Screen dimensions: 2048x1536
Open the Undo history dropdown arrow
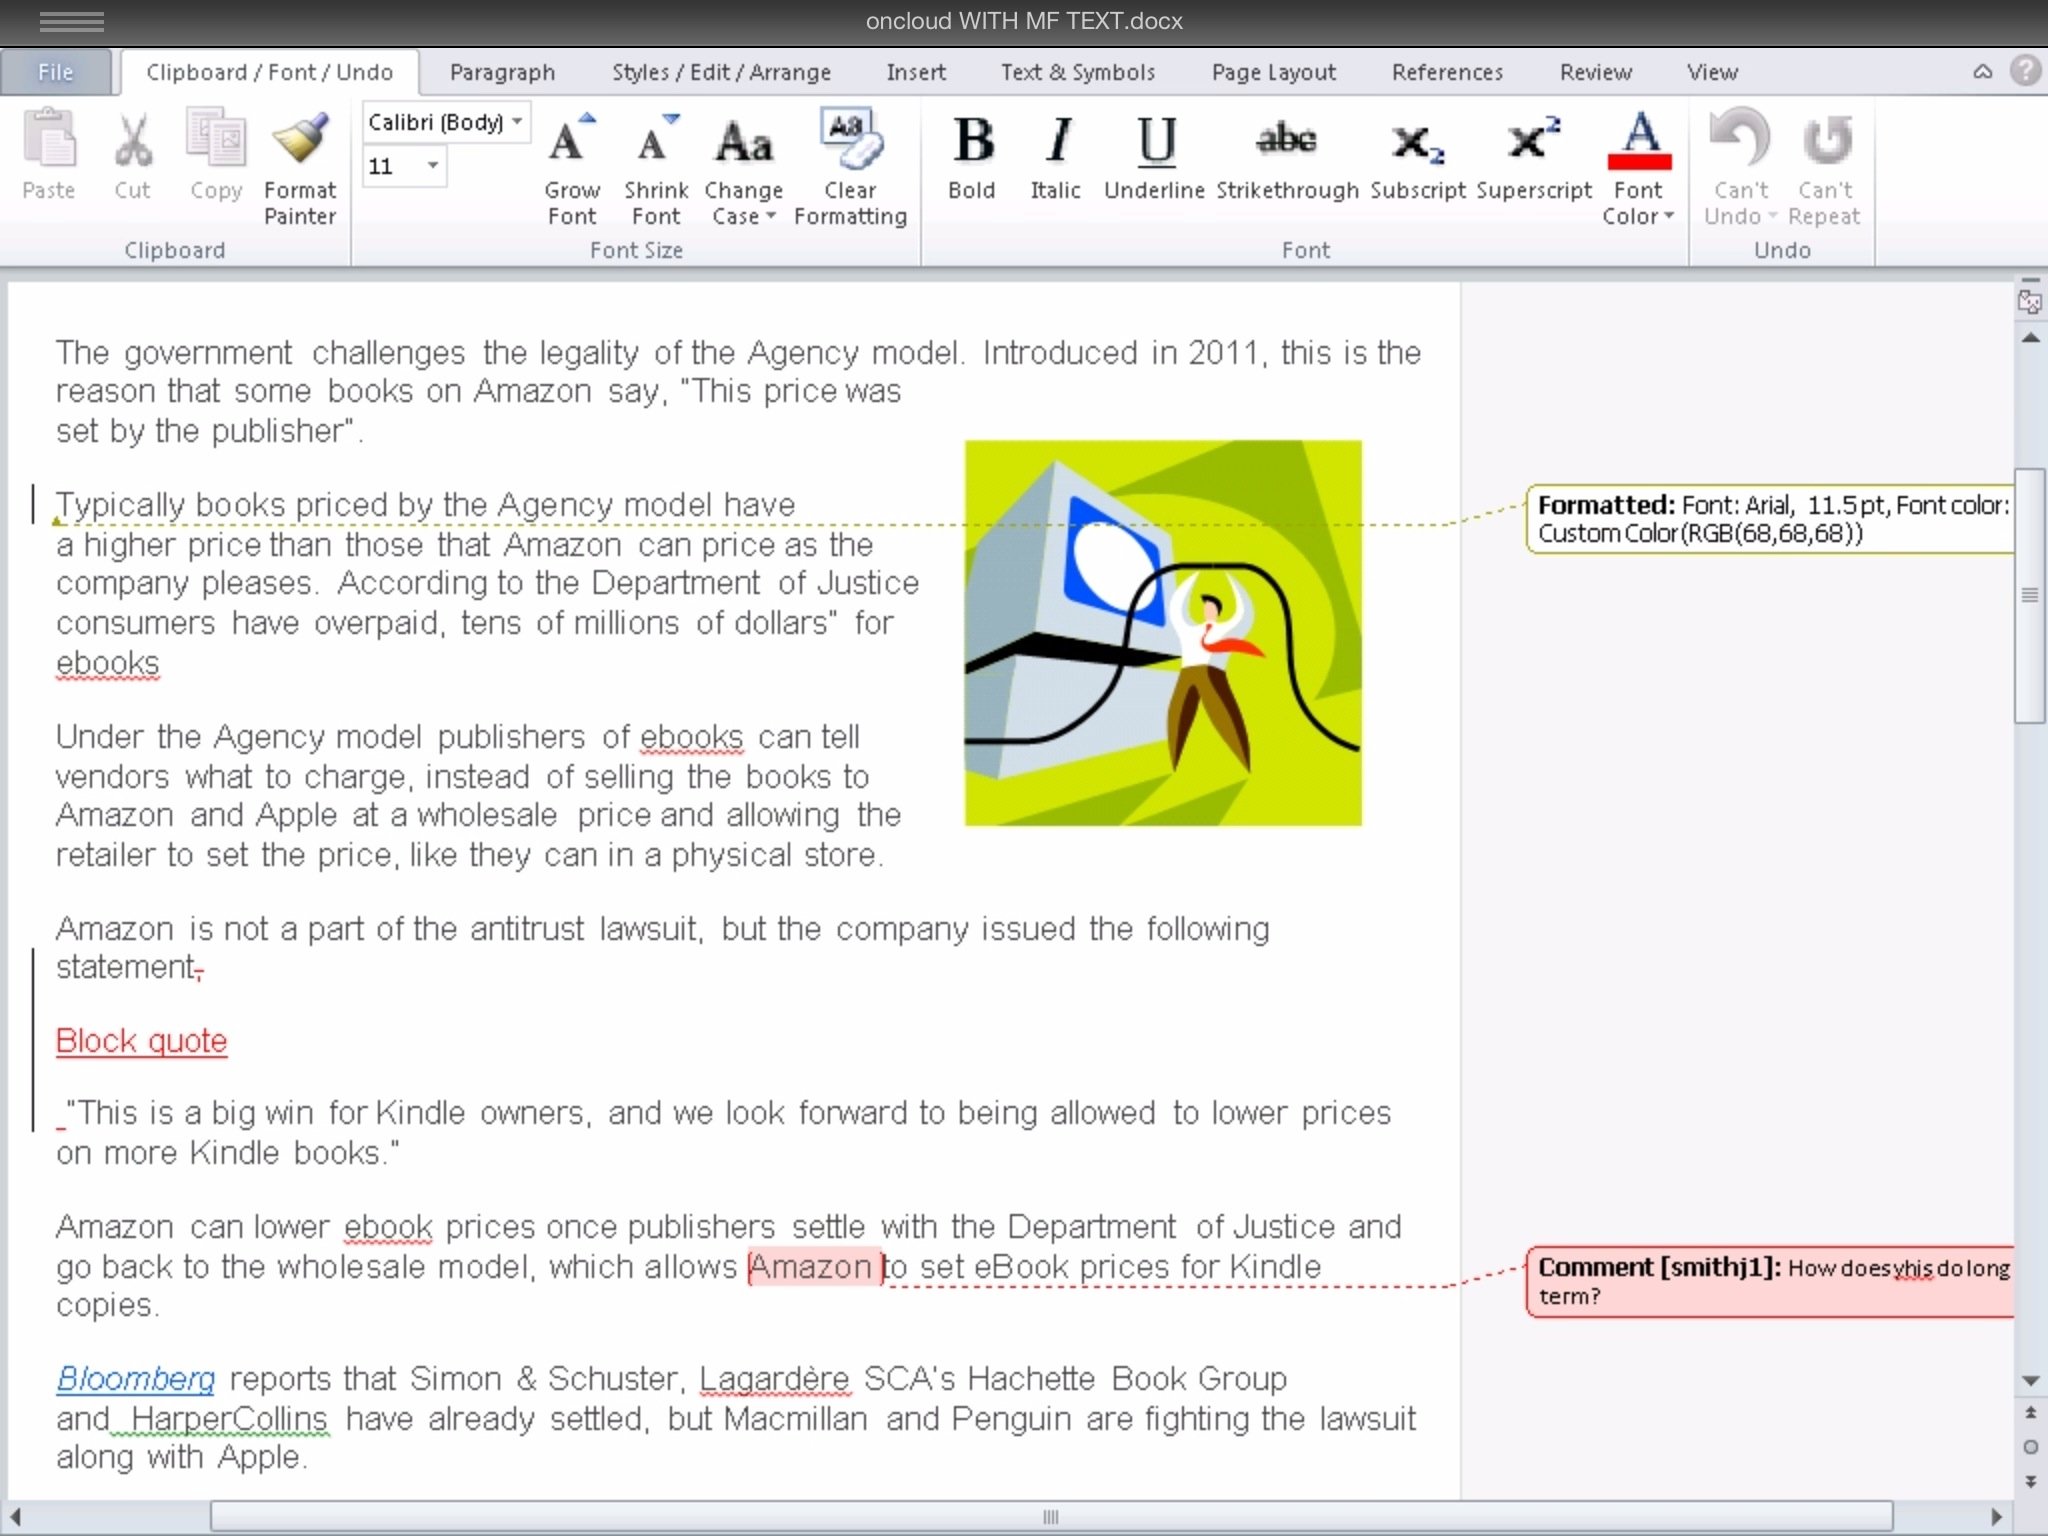coord(1772,216)
